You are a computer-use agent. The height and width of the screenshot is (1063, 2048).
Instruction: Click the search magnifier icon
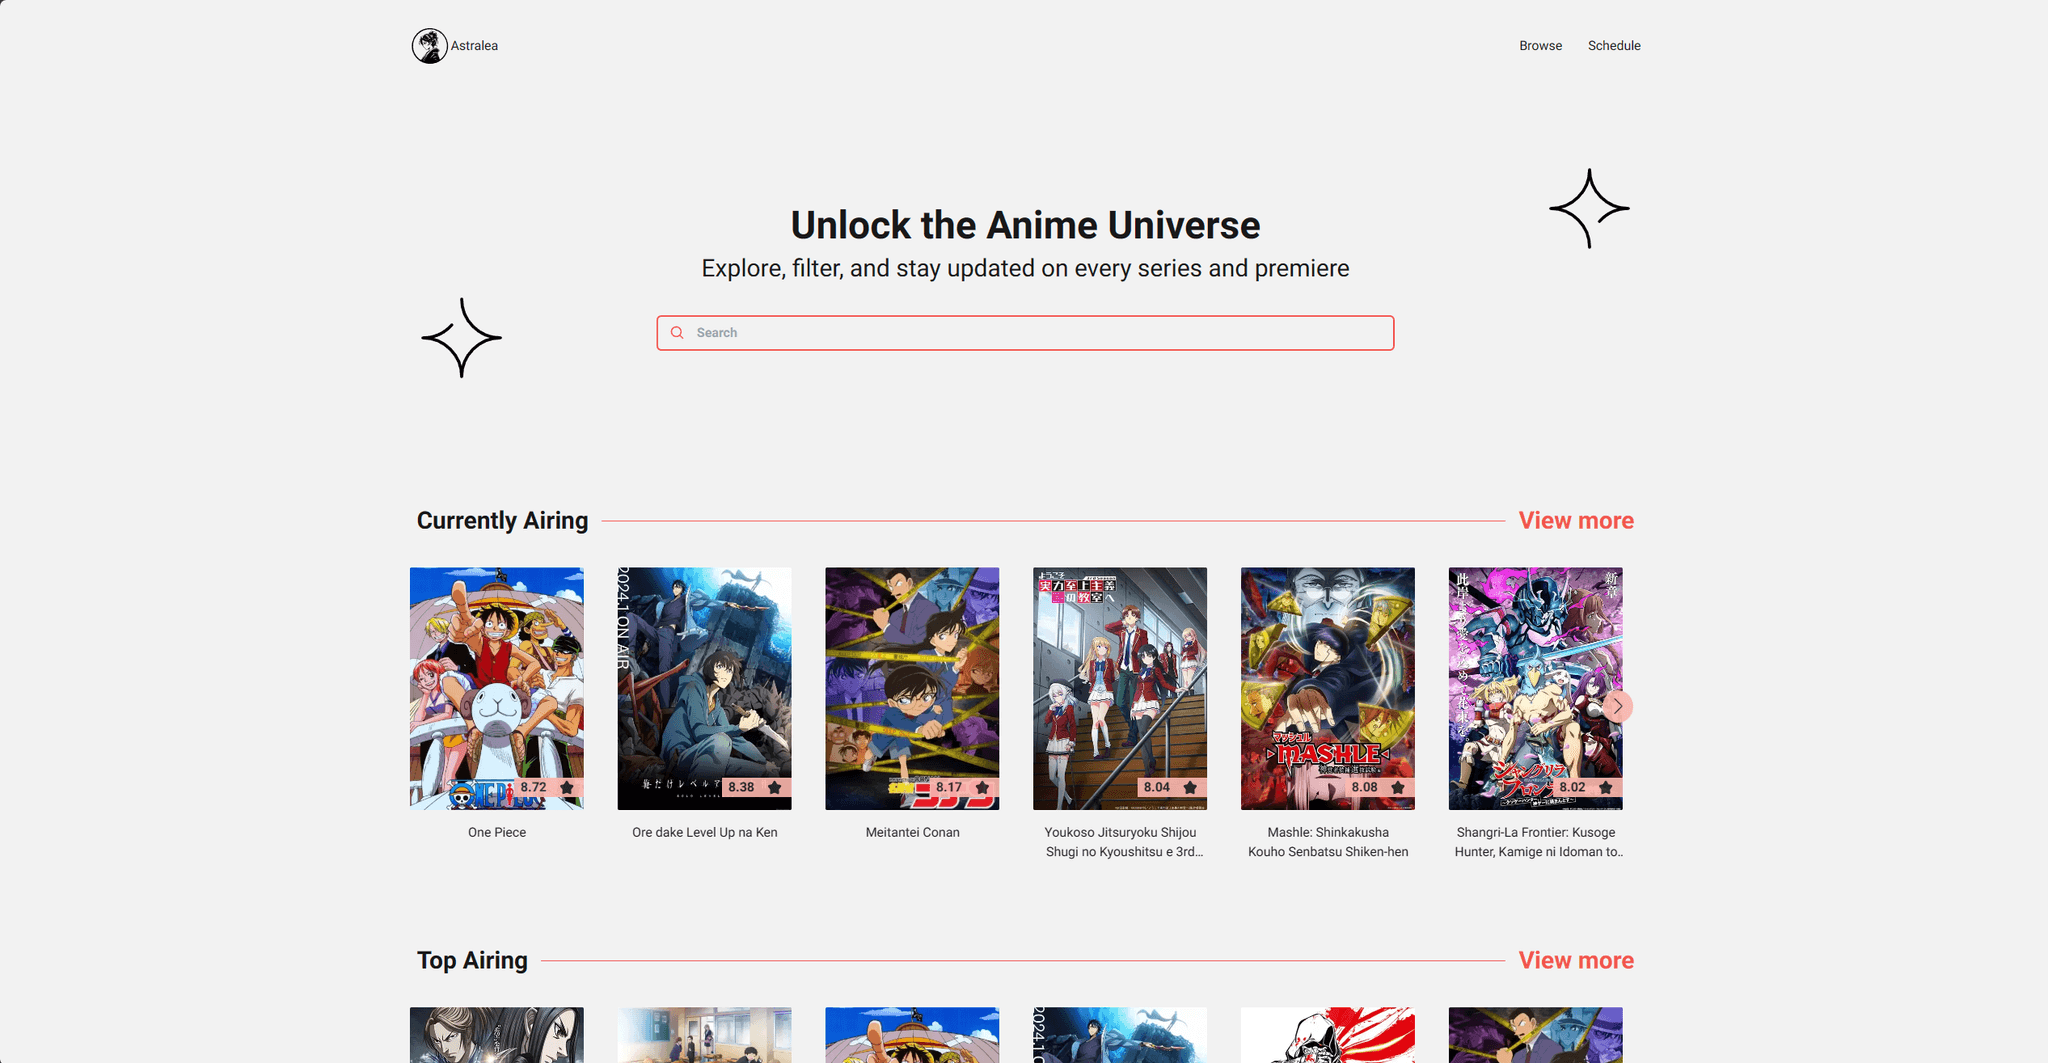click(x=677, y=333)
